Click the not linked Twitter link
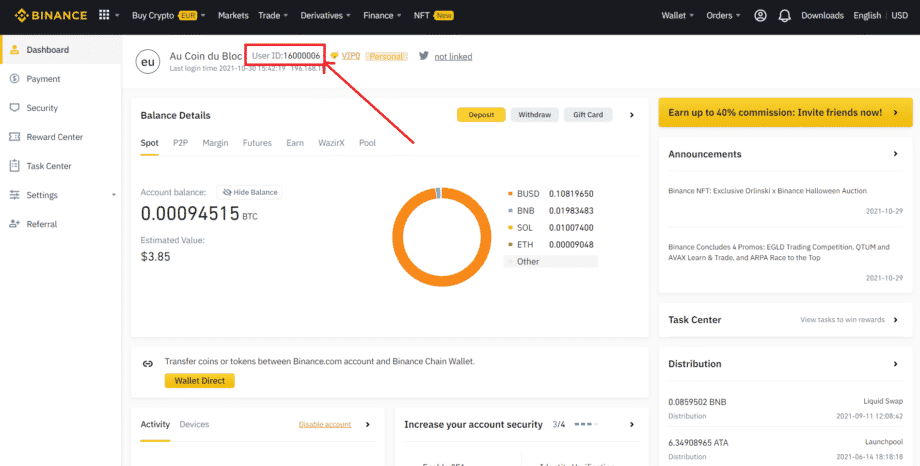The width and height of the screenshot is (920, 466). (x=453, y=56)
